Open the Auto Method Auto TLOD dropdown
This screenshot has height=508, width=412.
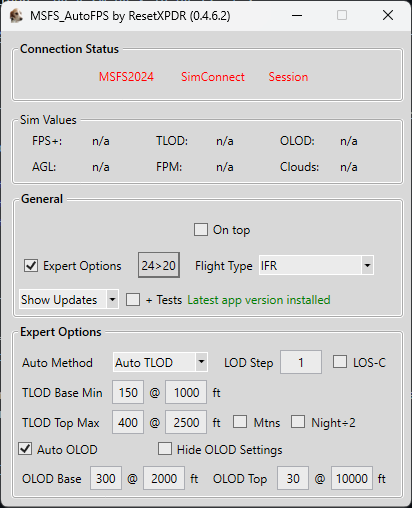(160, 362)
